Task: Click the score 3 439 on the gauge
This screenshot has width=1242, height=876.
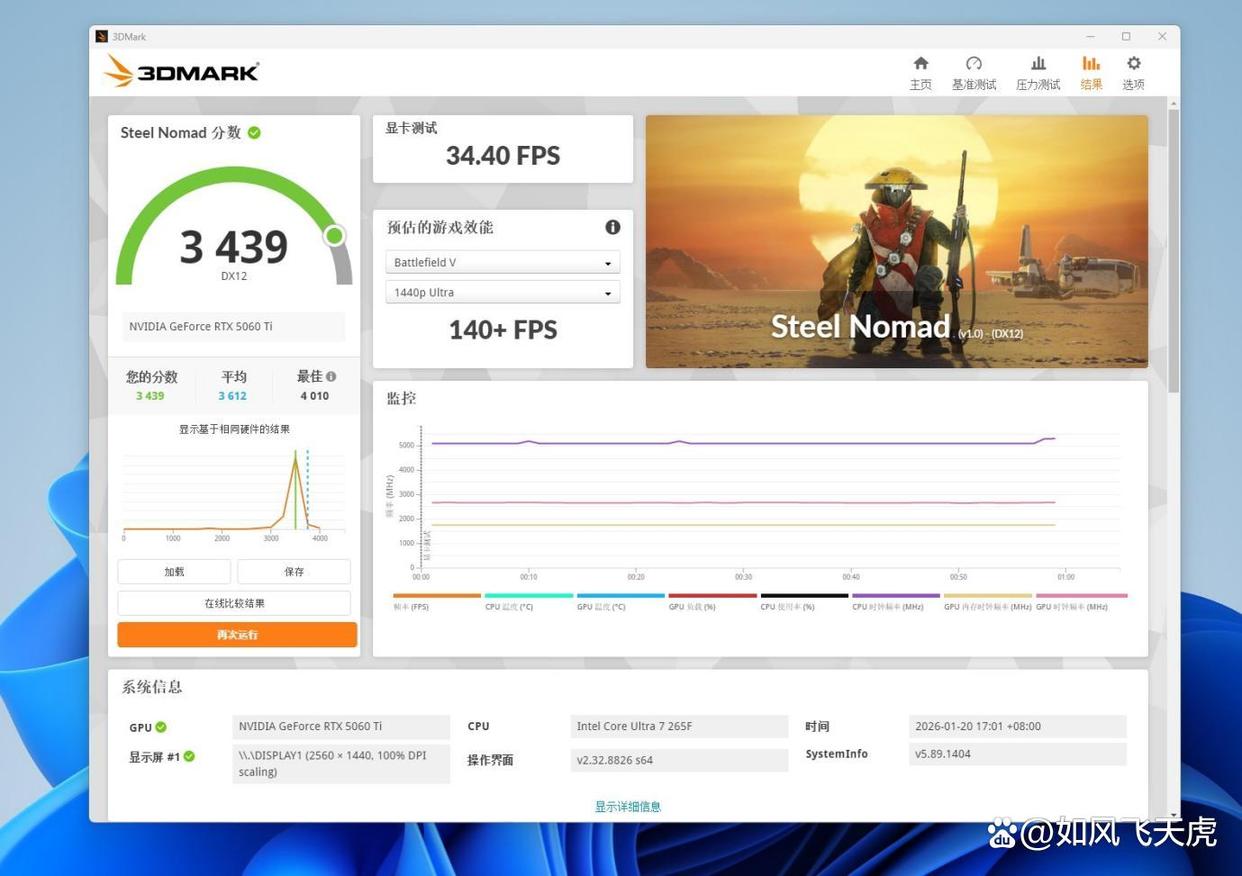Action: pyautogui.click(x=234, y=246)
